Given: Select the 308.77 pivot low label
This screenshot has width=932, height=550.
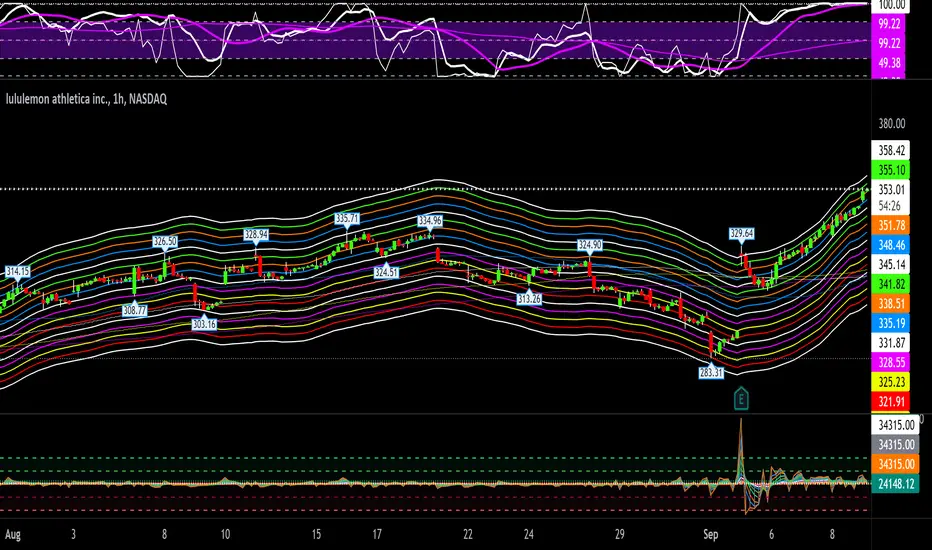Looking at the screenshot, I should tap(134, 310).
